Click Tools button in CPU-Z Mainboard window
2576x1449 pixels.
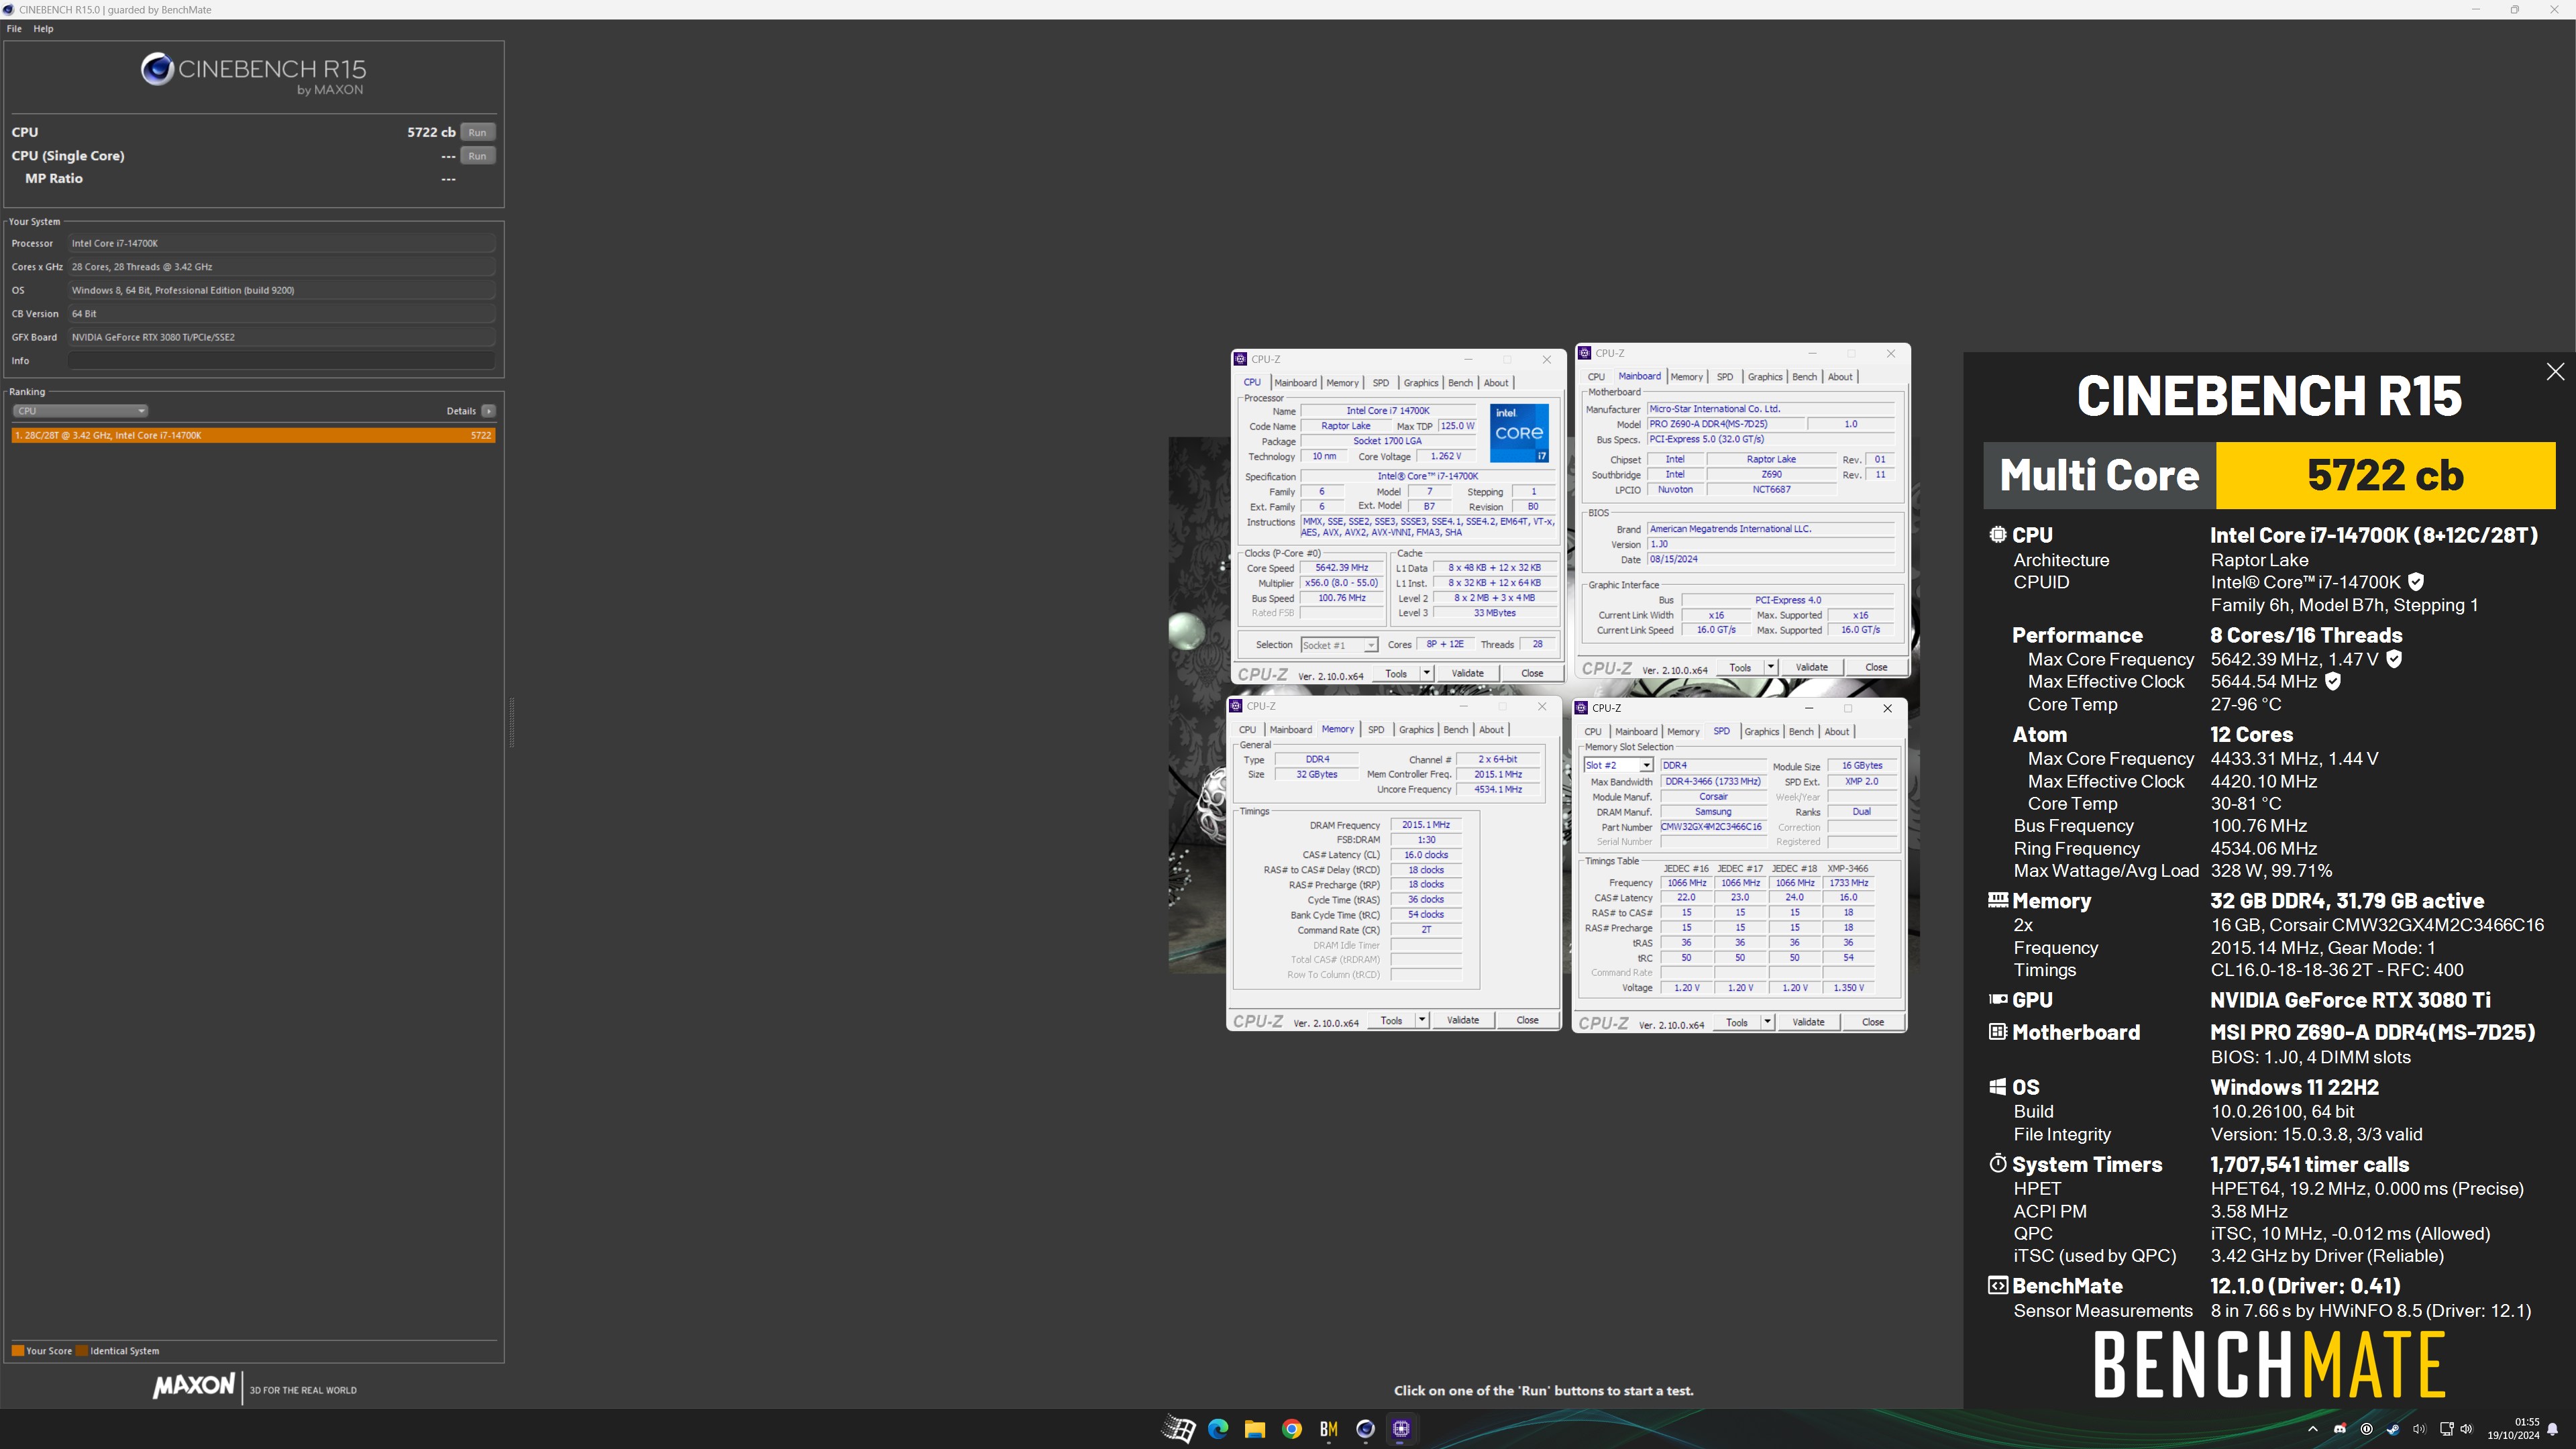point(1740,667)
